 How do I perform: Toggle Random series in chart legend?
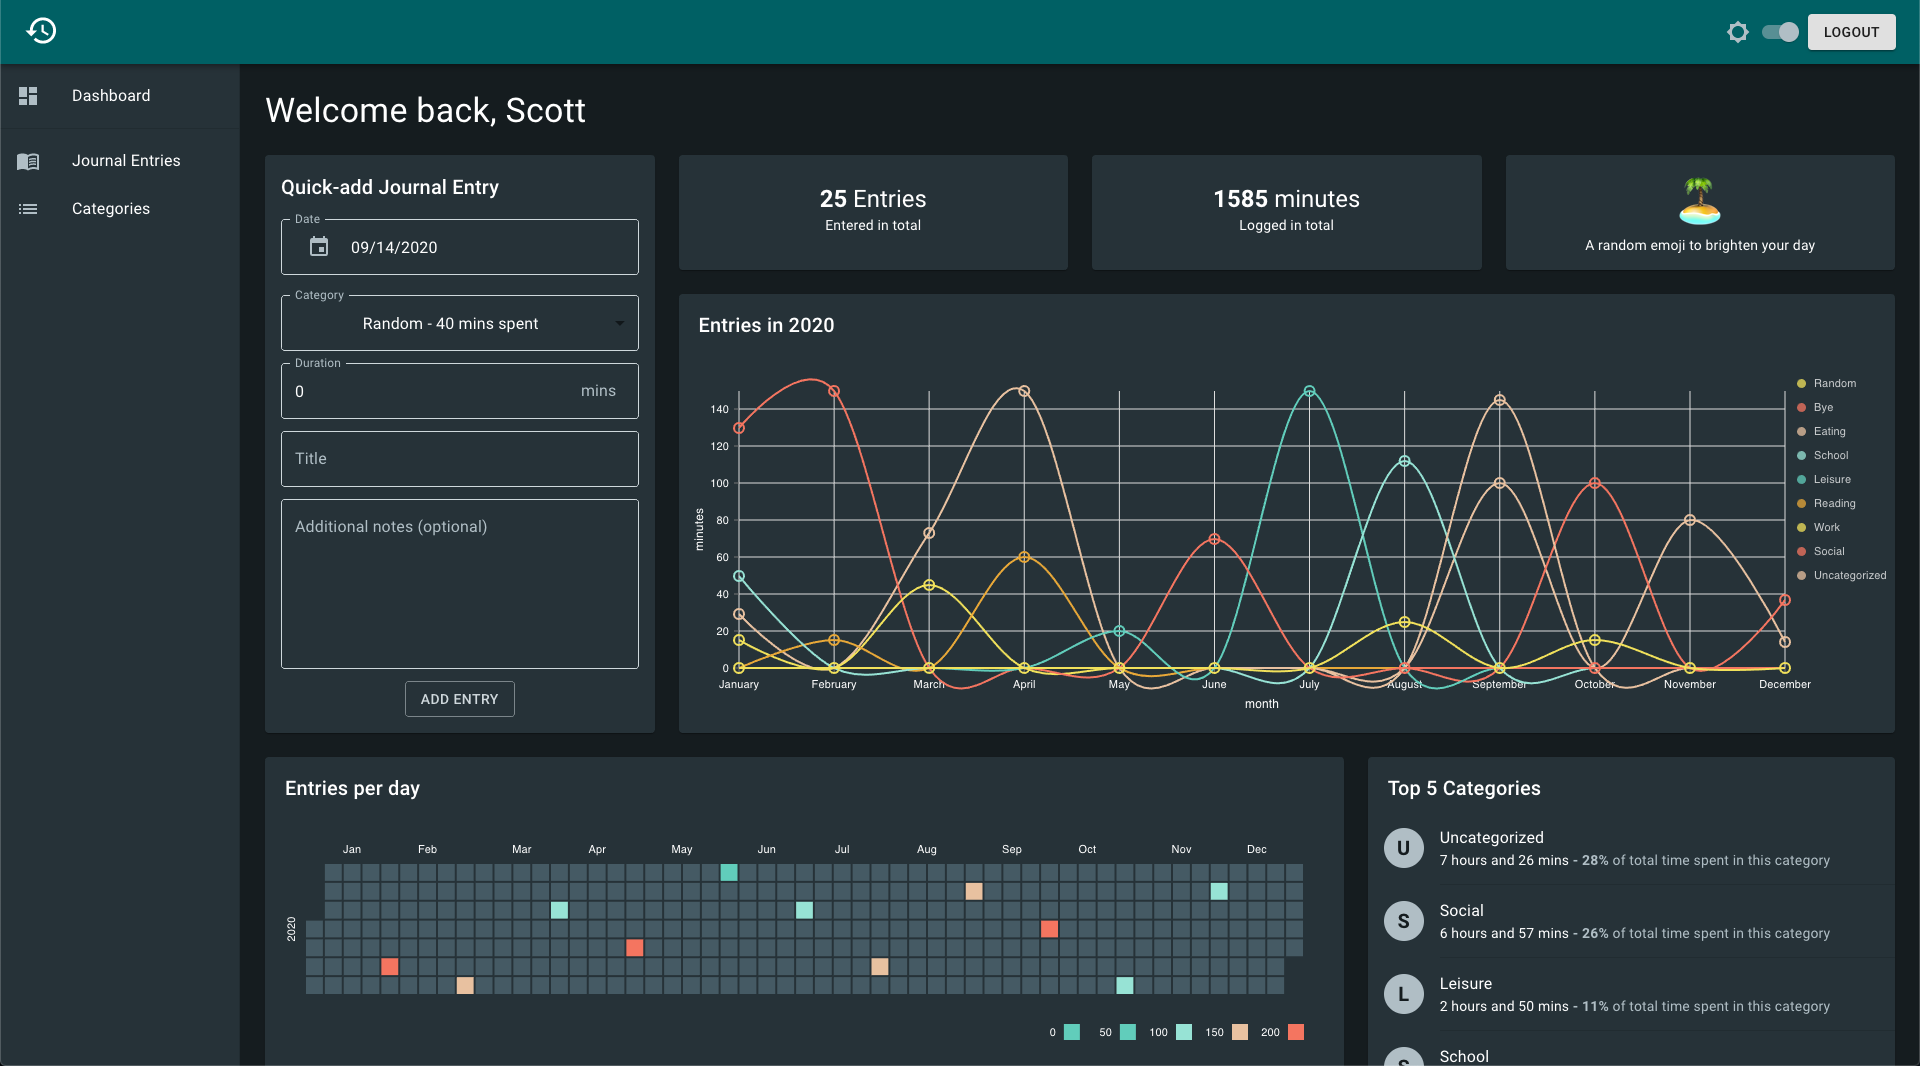[1826, 384]
